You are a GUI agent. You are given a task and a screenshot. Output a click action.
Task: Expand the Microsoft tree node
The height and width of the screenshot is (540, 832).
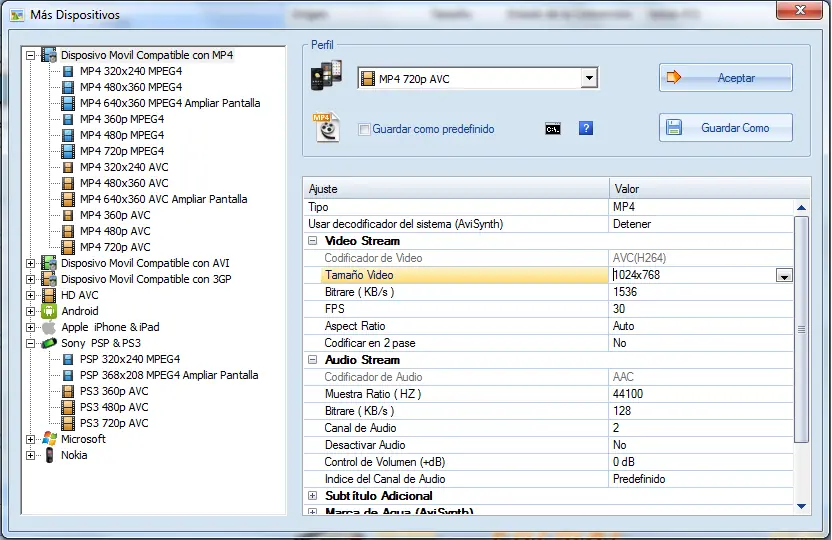(x=30, y=439)
